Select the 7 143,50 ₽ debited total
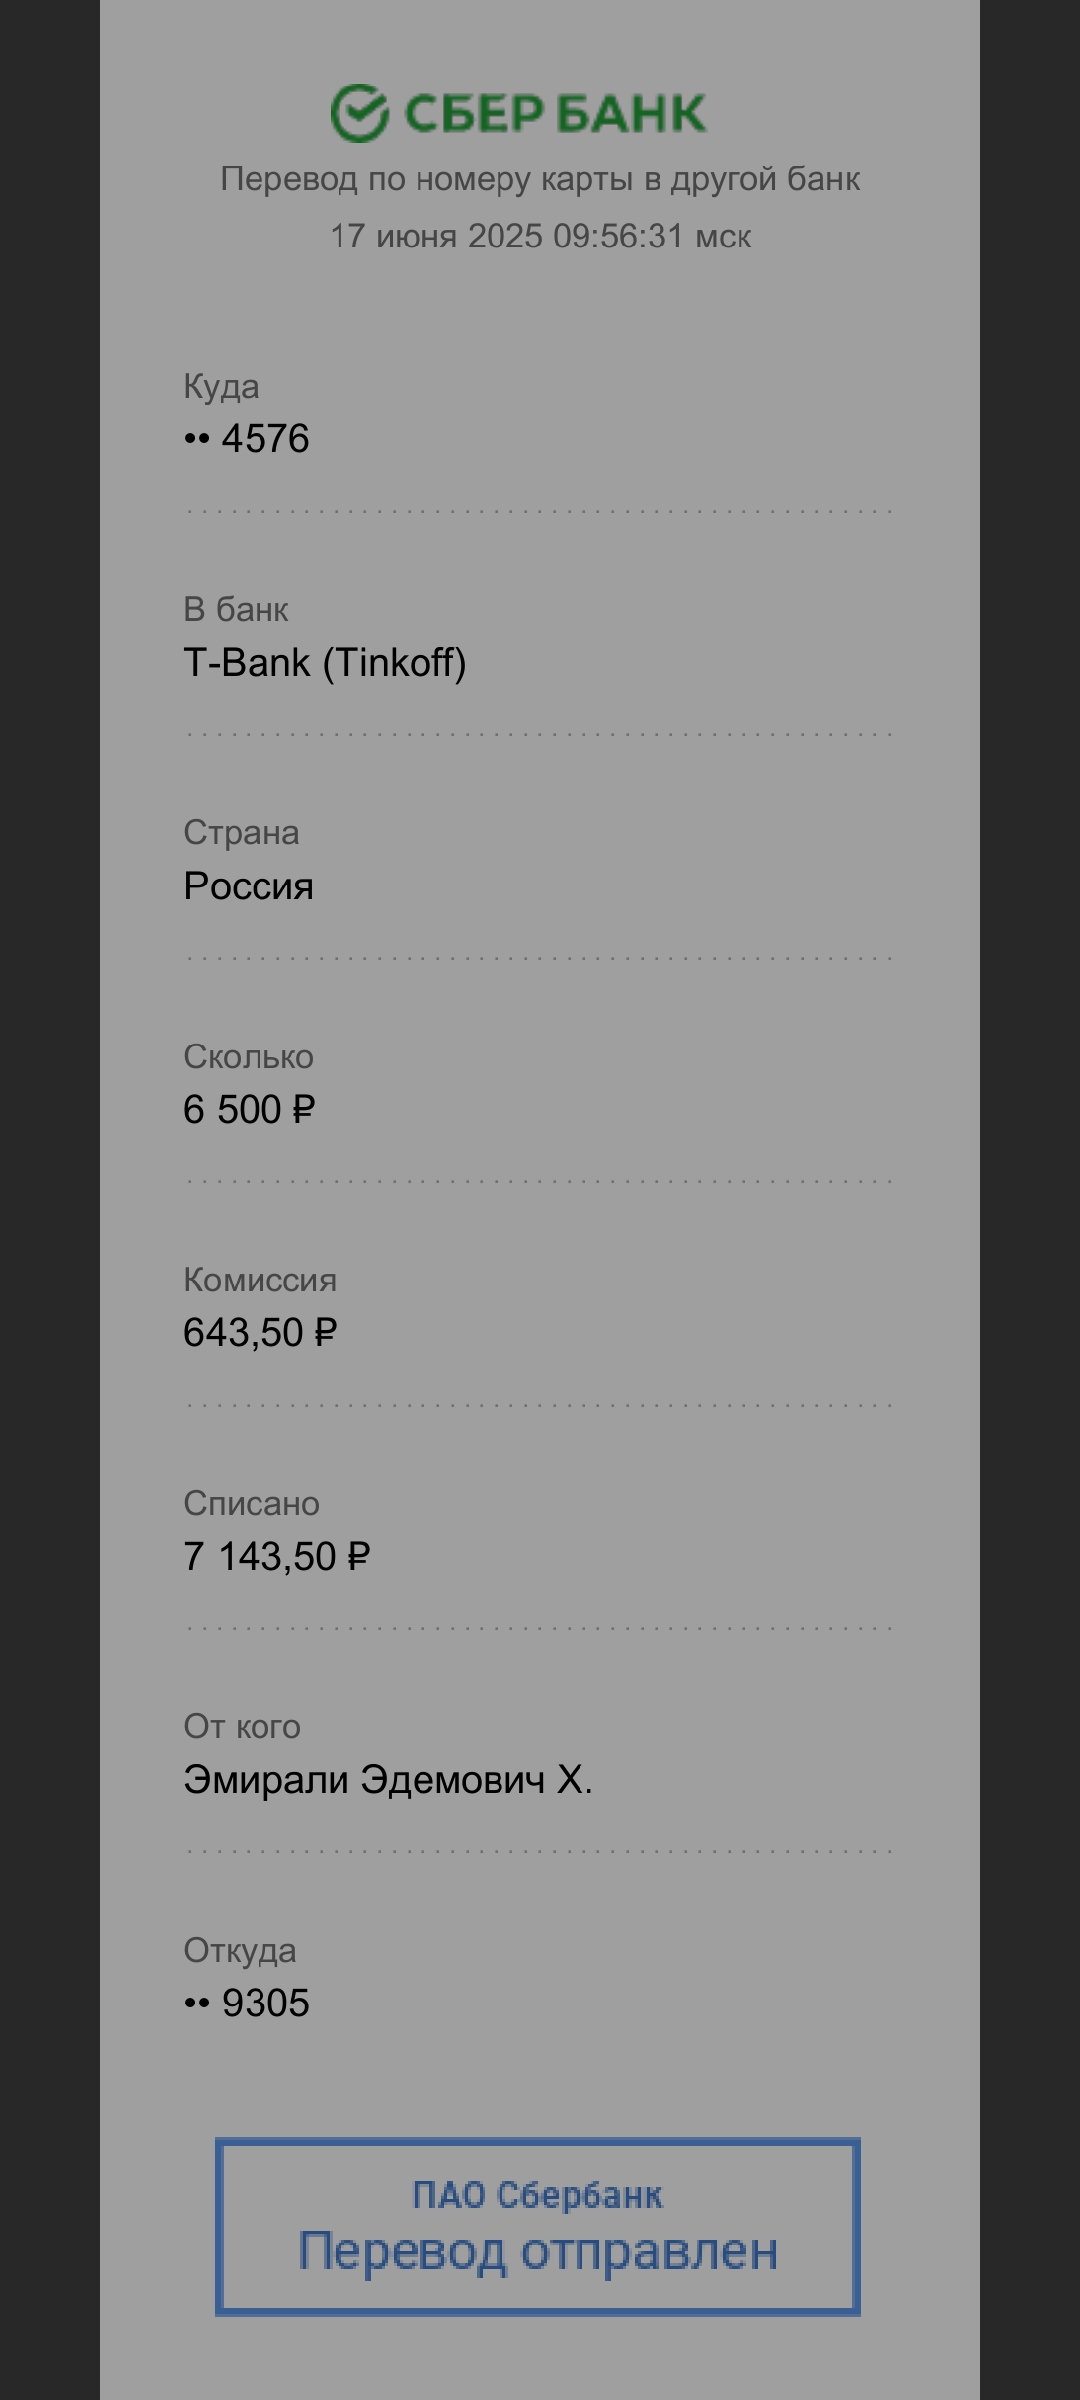This screenshot has width=1080, height=2400. coord(277,1557)
